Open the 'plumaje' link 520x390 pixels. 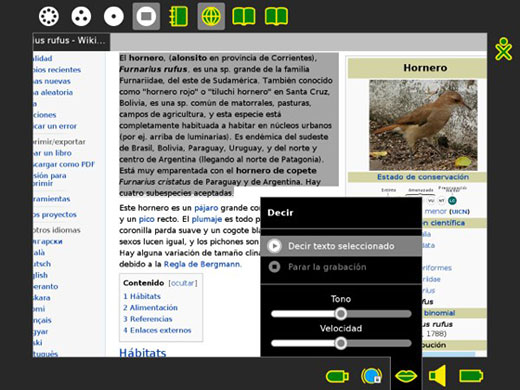pyautogui.click(x=207, y=219)
